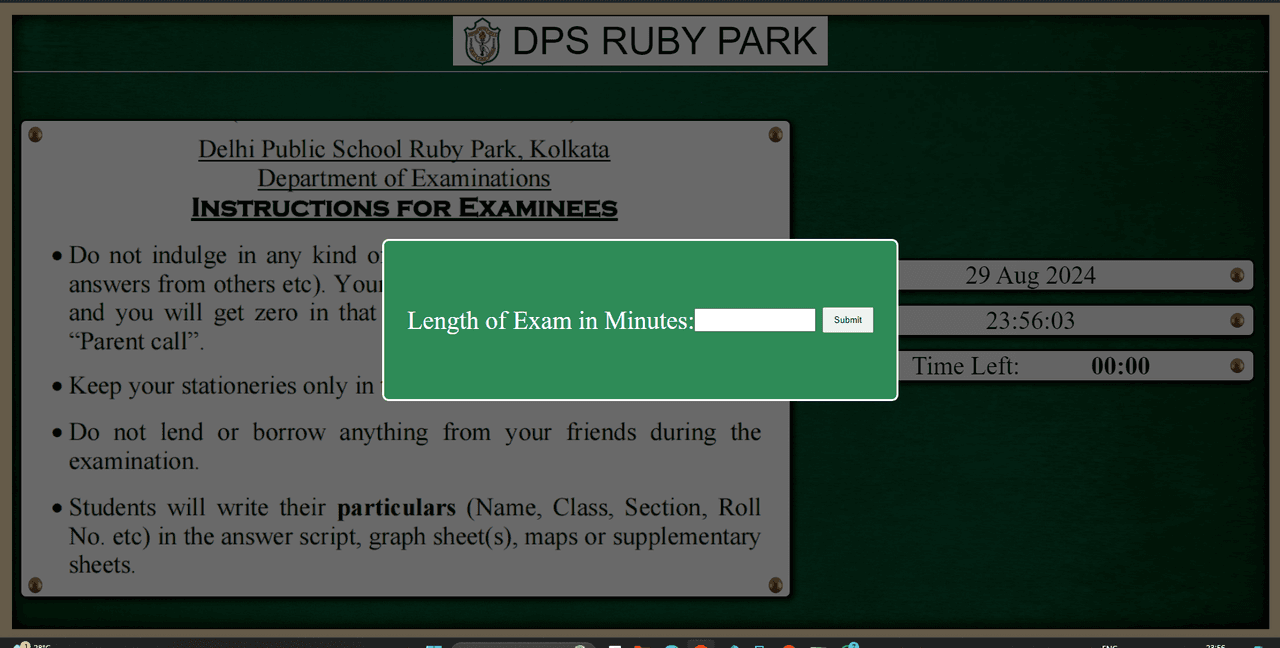This screenshot has width=1280, height=648.
Task: Click the DPS RUBY PARK header title
Action: (665, 41)
